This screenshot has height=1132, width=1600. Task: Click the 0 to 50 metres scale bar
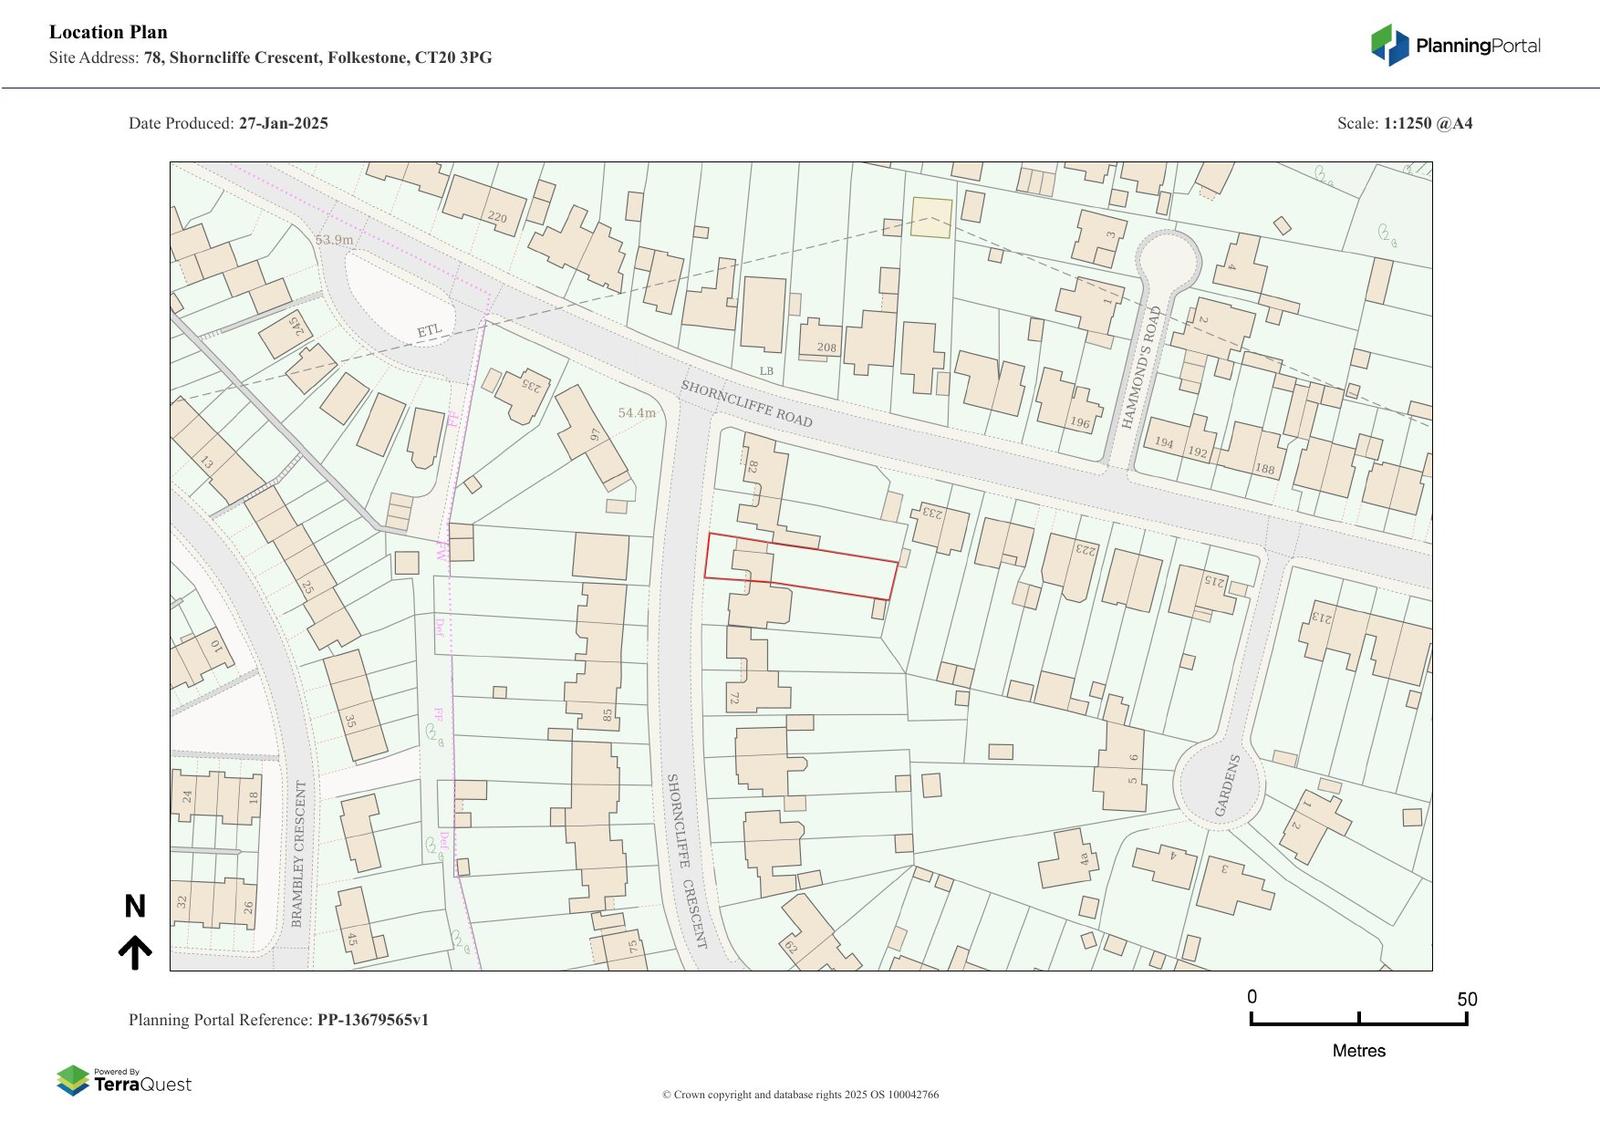[x=1358, y=1018]
